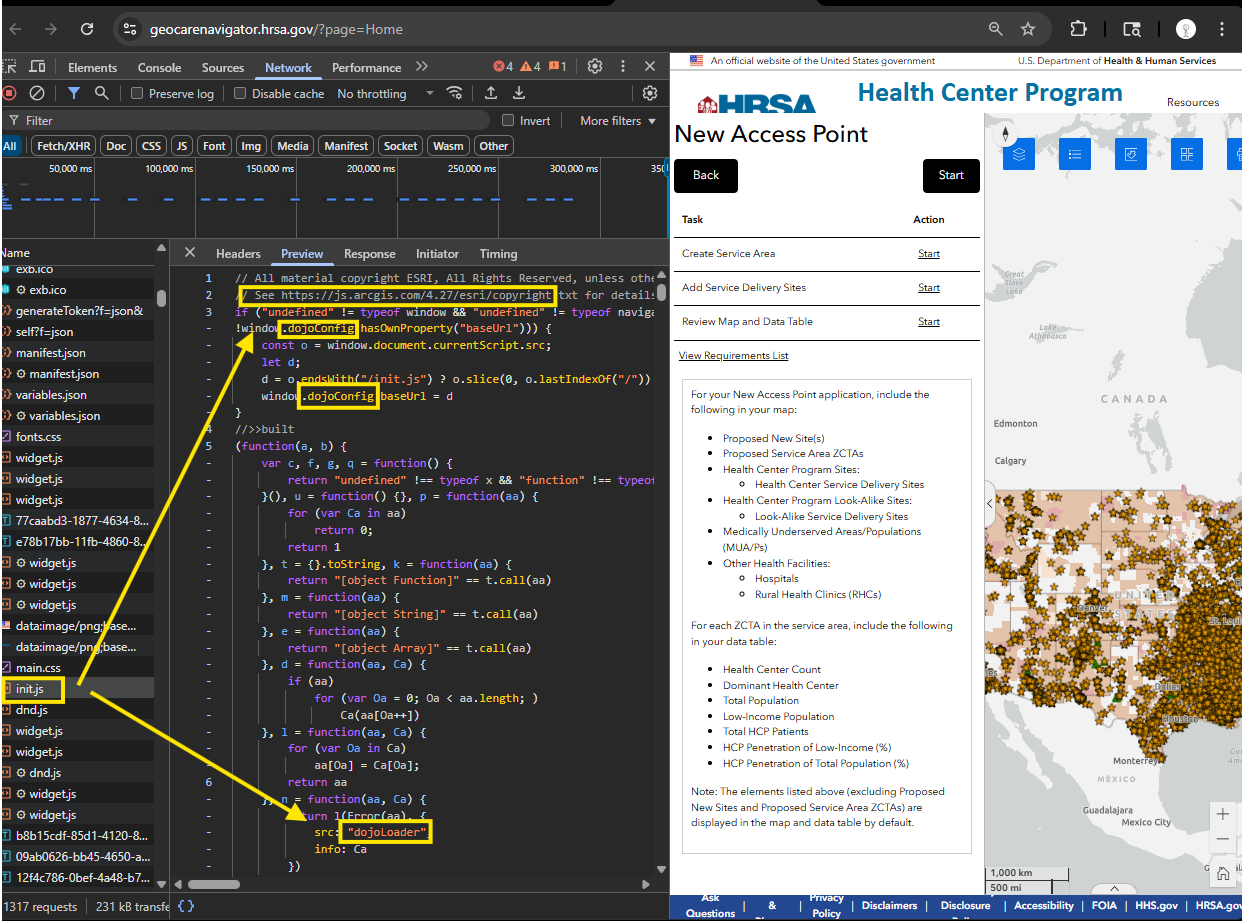Zoom in on the map
Viewport: 1242px width, 921px height.
1223,813
